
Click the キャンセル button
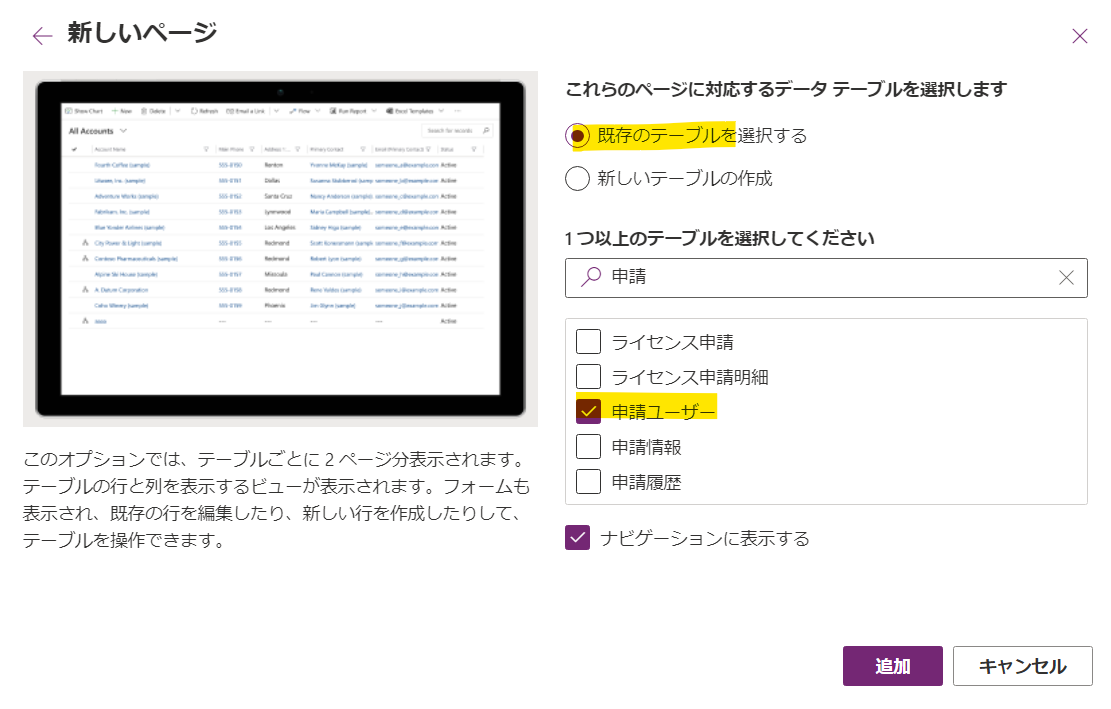coord(1022,666)
